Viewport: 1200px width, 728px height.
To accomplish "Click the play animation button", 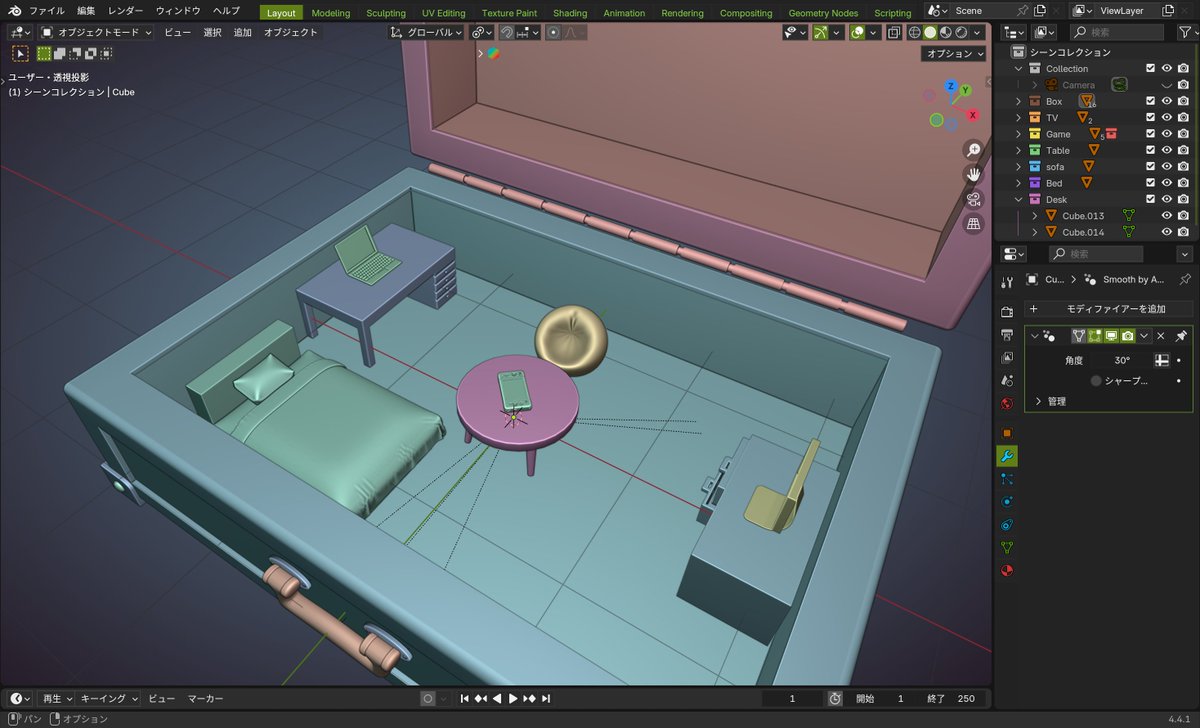I will pos(513,698).
